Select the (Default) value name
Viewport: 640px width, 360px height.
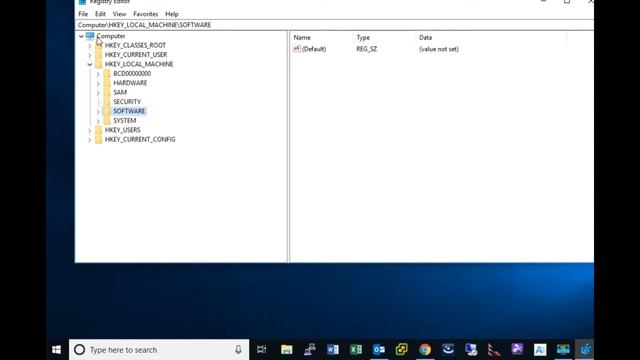click(x=314, y=49)
